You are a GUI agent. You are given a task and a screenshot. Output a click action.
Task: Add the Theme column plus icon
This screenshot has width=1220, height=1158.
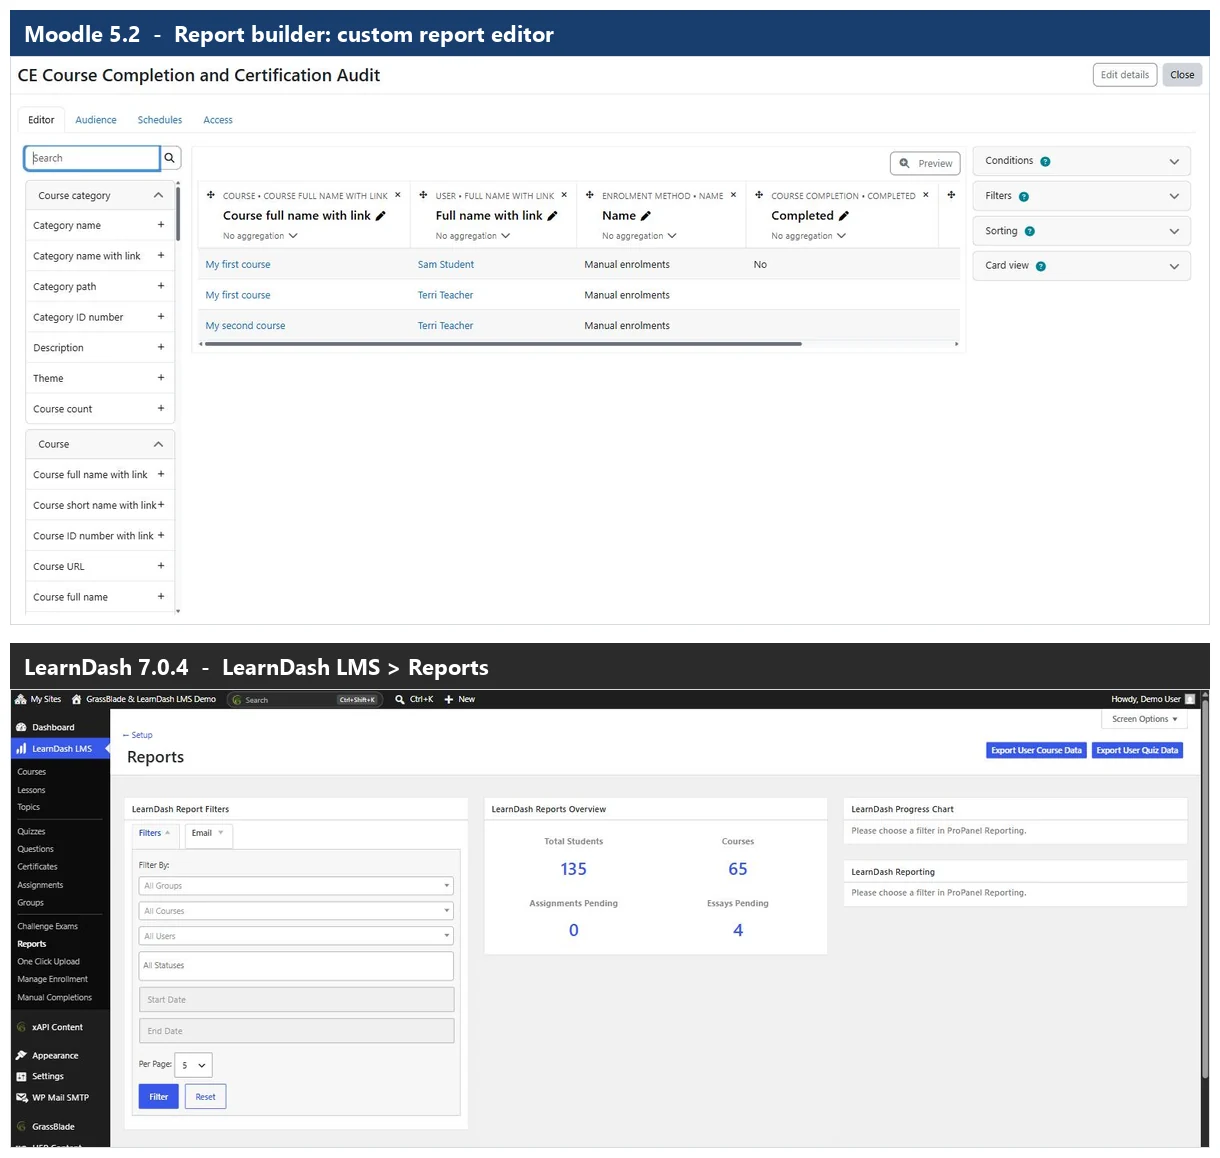161,378
